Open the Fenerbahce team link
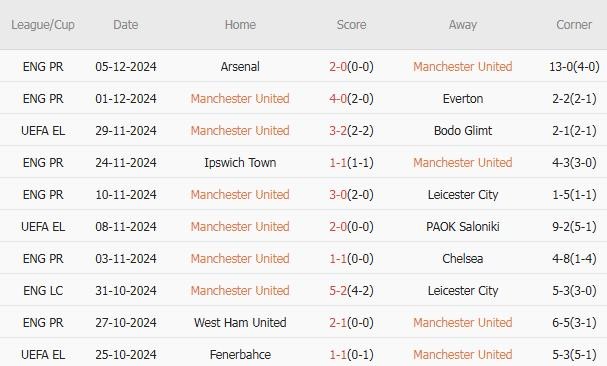607x366 pixels. click(x=240, y=354)
